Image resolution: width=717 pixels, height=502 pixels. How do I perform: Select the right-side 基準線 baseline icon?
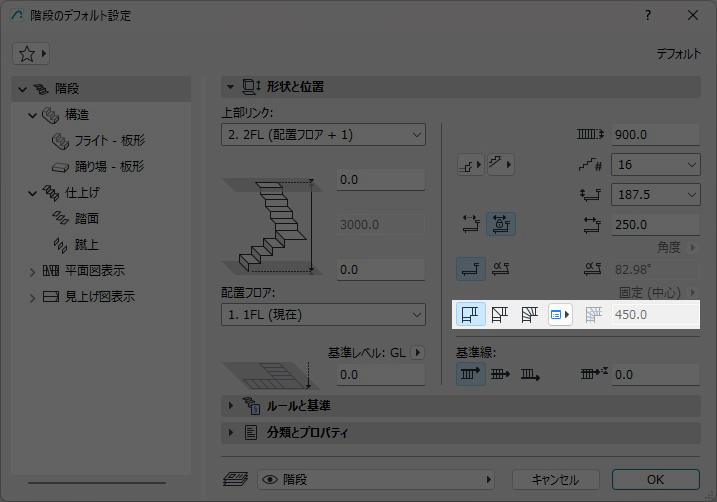(529, 374)
